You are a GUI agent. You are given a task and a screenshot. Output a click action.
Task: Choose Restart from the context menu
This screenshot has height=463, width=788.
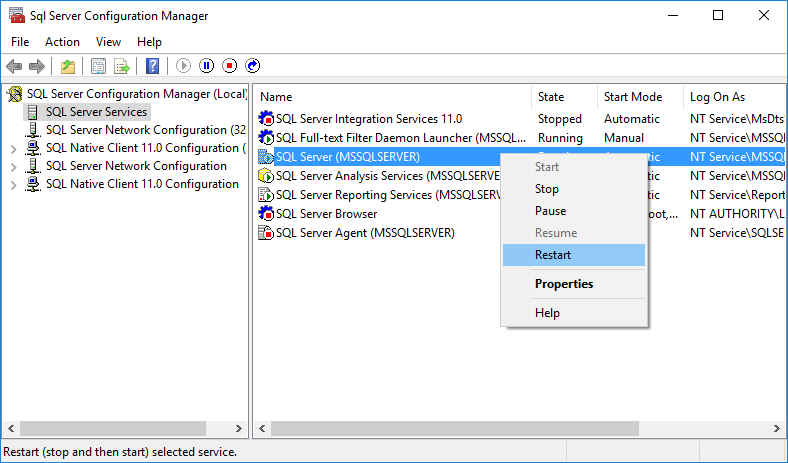(553, 255)
